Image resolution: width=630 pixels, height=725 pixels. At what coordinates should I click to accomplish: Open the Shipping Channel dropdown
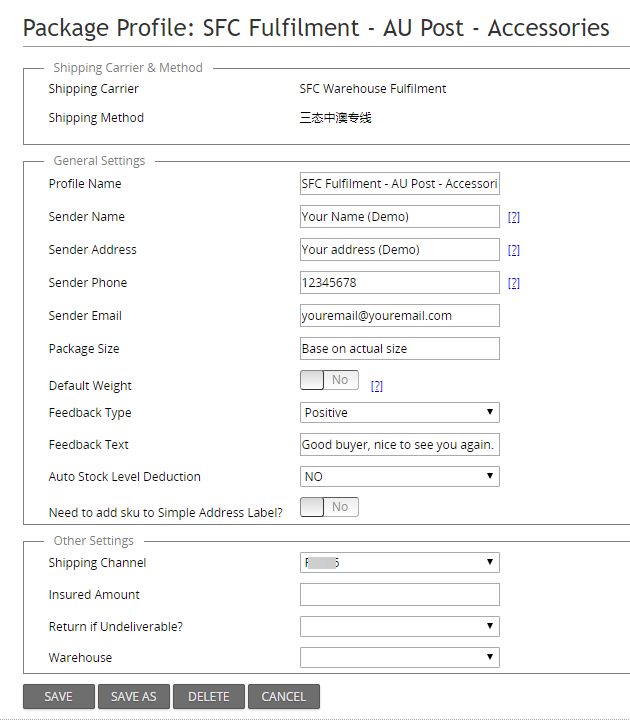[x=400, y=563]
